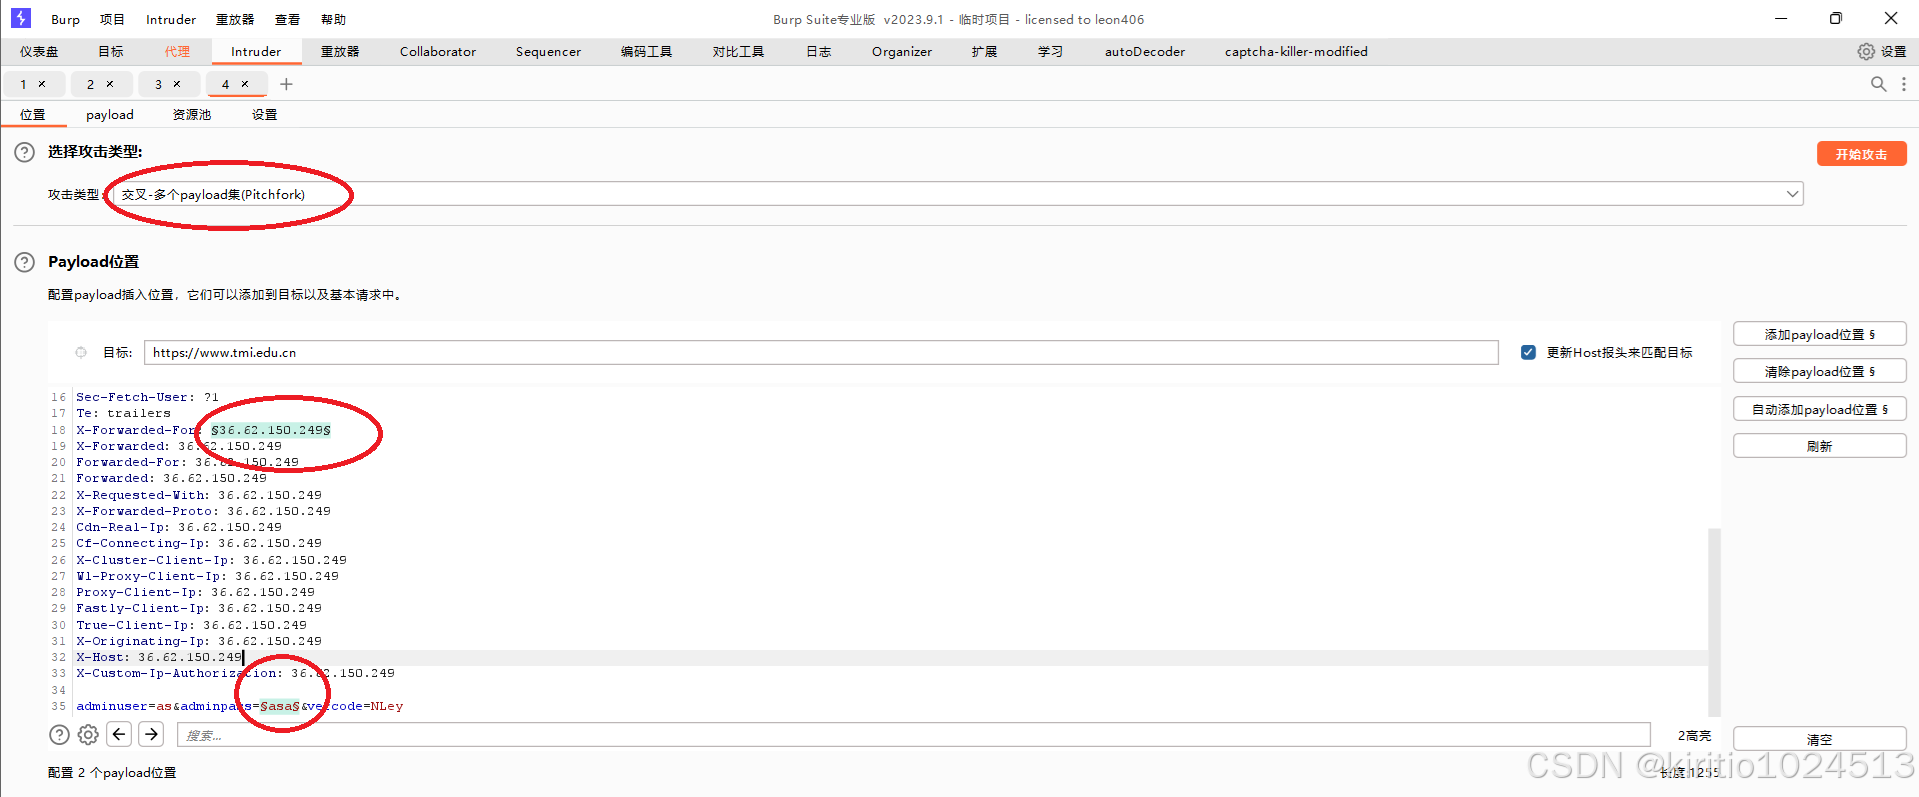
Task: Open the 位置 sub-tab
Action: [33, 115]
